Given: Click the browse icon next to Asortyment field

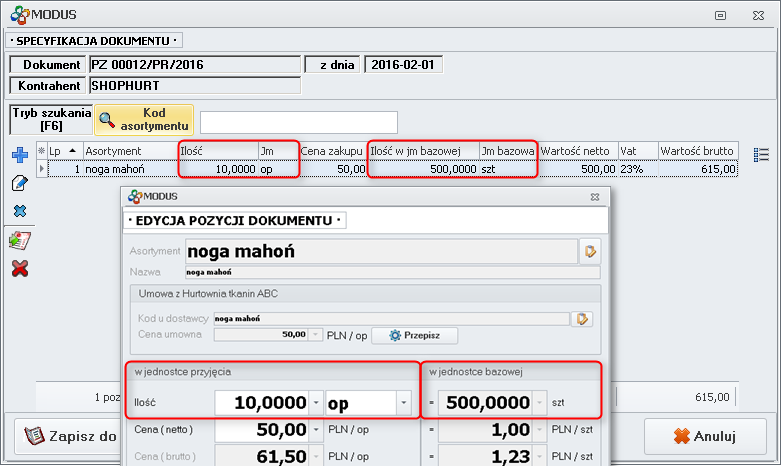Looking at the screenshot, I should [590, 251].
